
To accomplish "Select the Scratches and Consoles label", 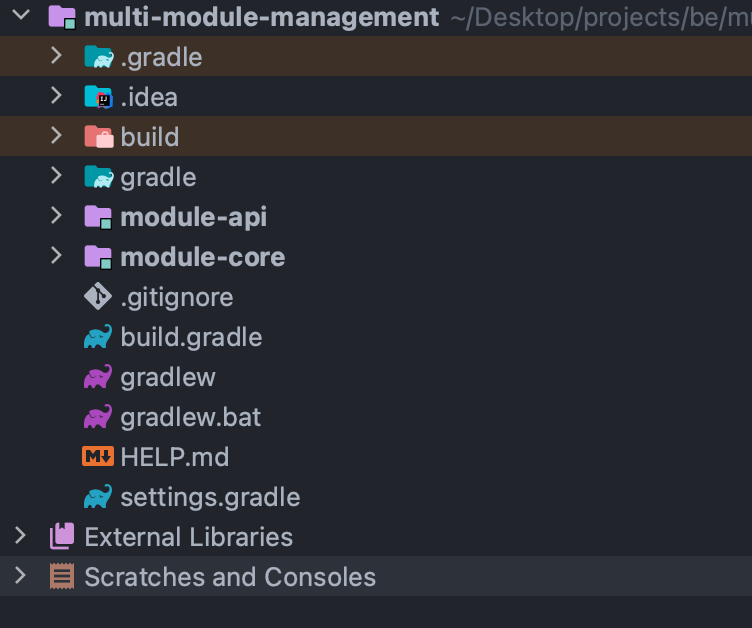I will (230, 577).
